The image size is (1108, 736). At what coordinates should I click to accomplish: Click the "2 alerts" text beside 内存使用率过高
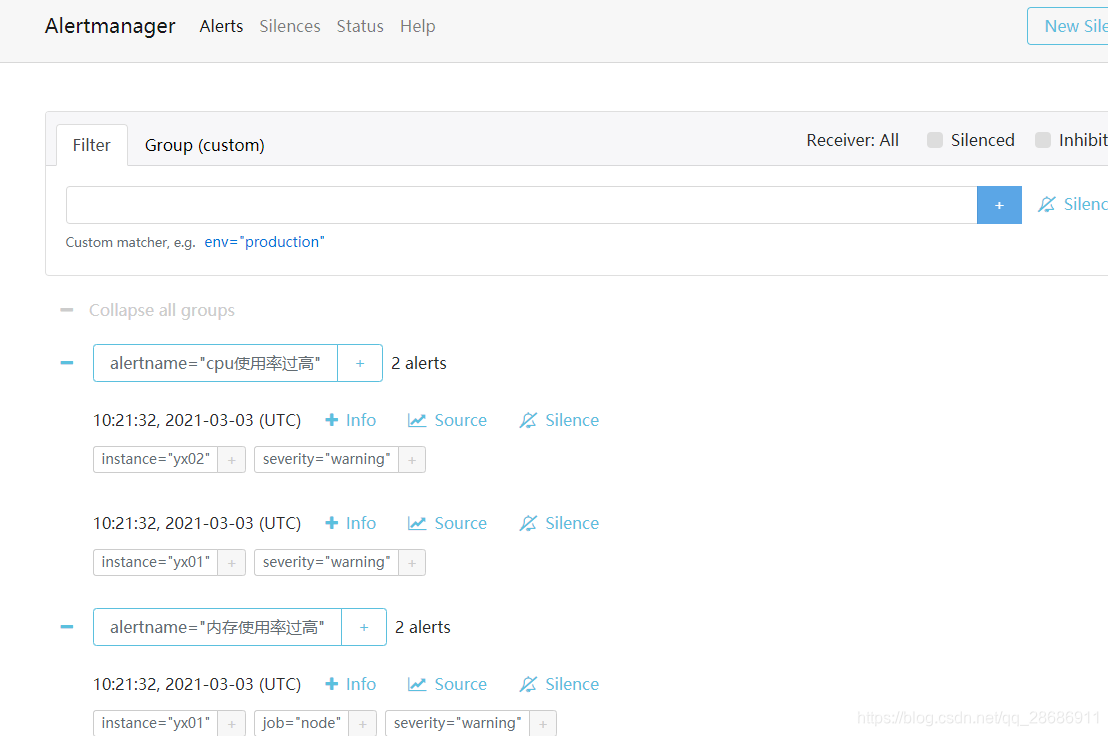[x=423, y=627]
